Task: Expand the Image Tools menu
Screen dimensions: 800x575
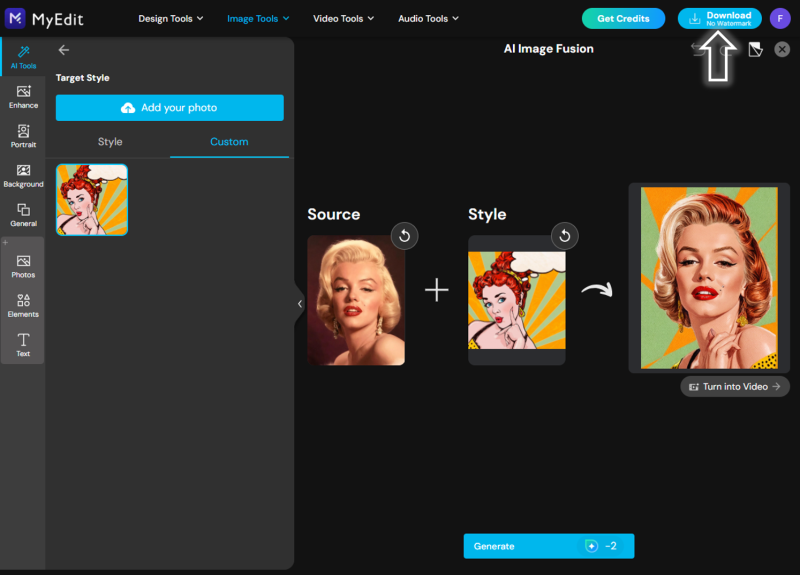Action: coord(258,19)
